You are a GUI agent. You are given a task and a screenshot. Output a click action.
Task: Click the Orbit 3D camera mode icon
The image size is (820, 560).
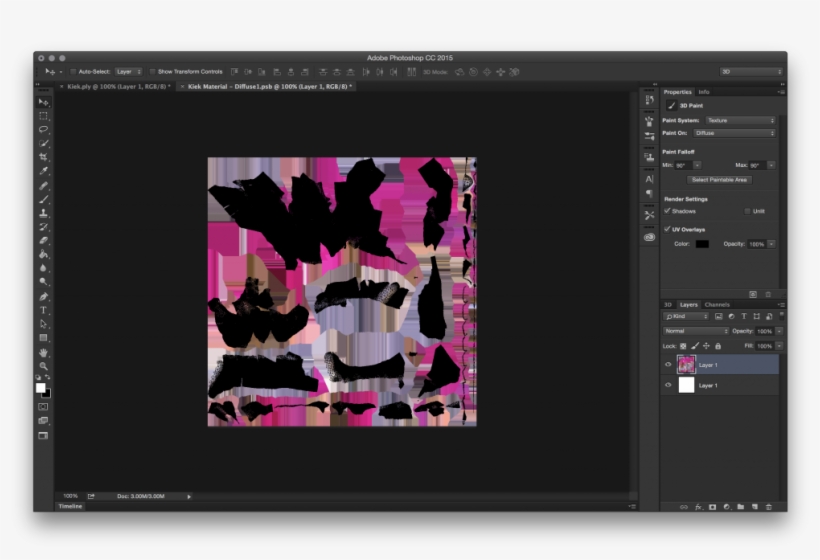point(459,72)
